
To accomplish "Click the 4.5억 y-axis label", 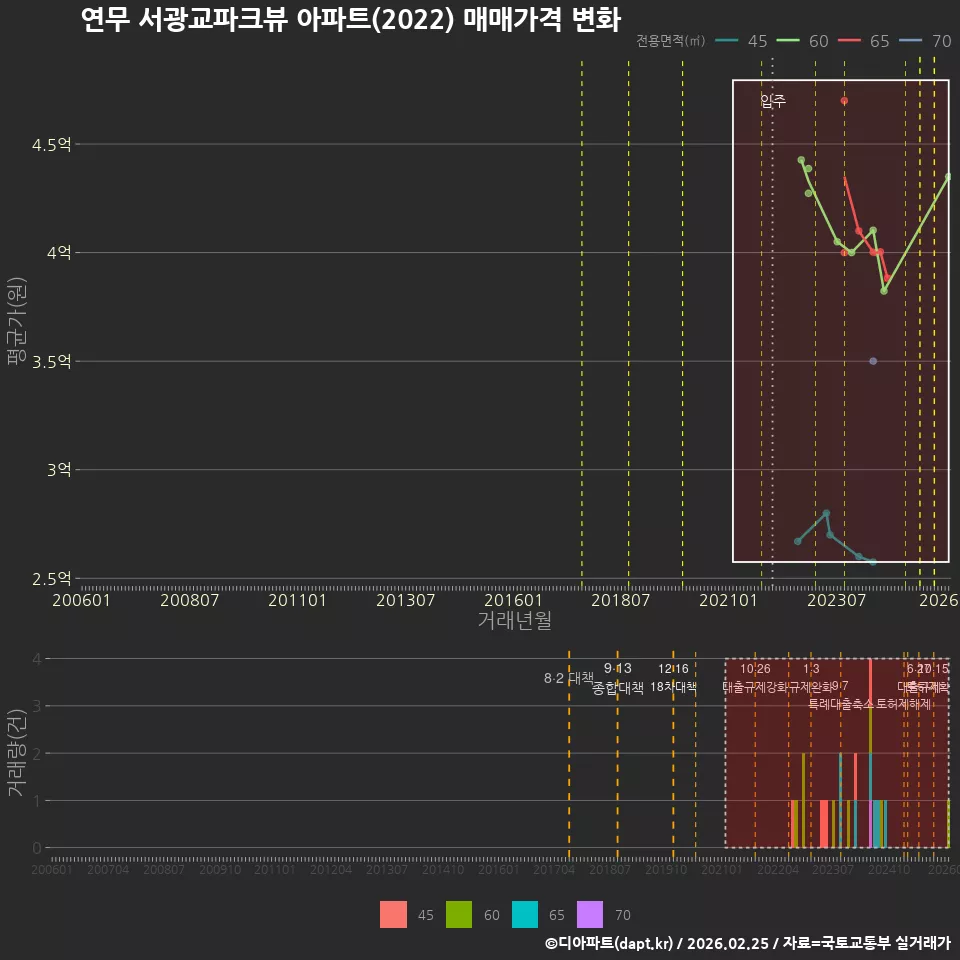I will pyautogui.click(x=51, y=145).
